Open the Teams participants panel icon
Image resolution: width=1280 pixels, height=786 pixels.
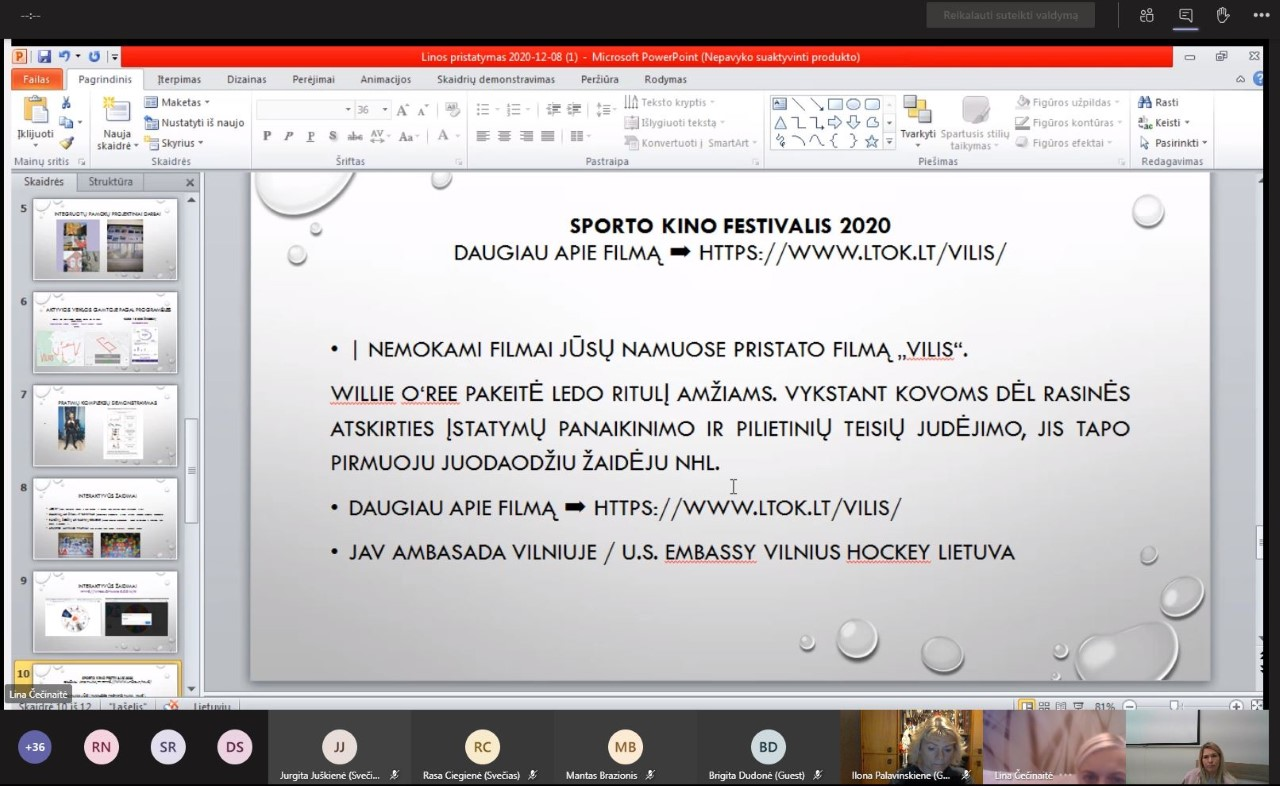[1147, 15]
